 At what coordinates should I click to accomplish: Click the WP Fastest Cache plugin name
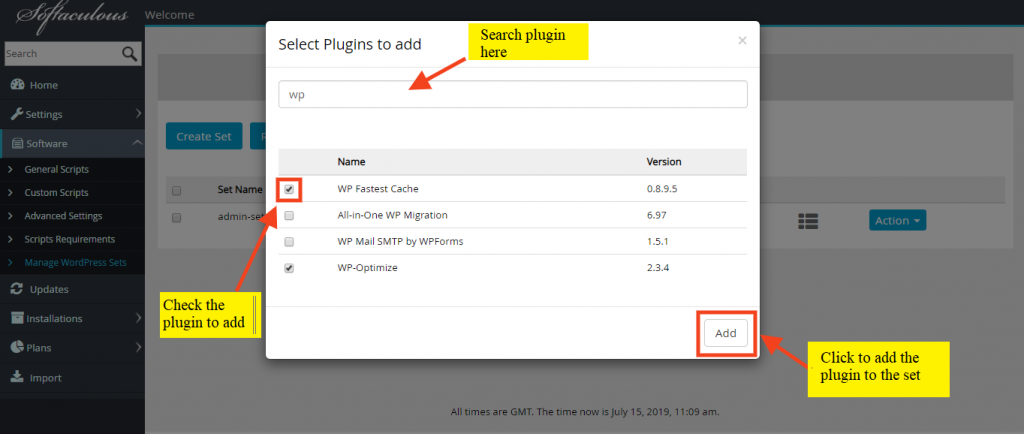coord(378,189)
